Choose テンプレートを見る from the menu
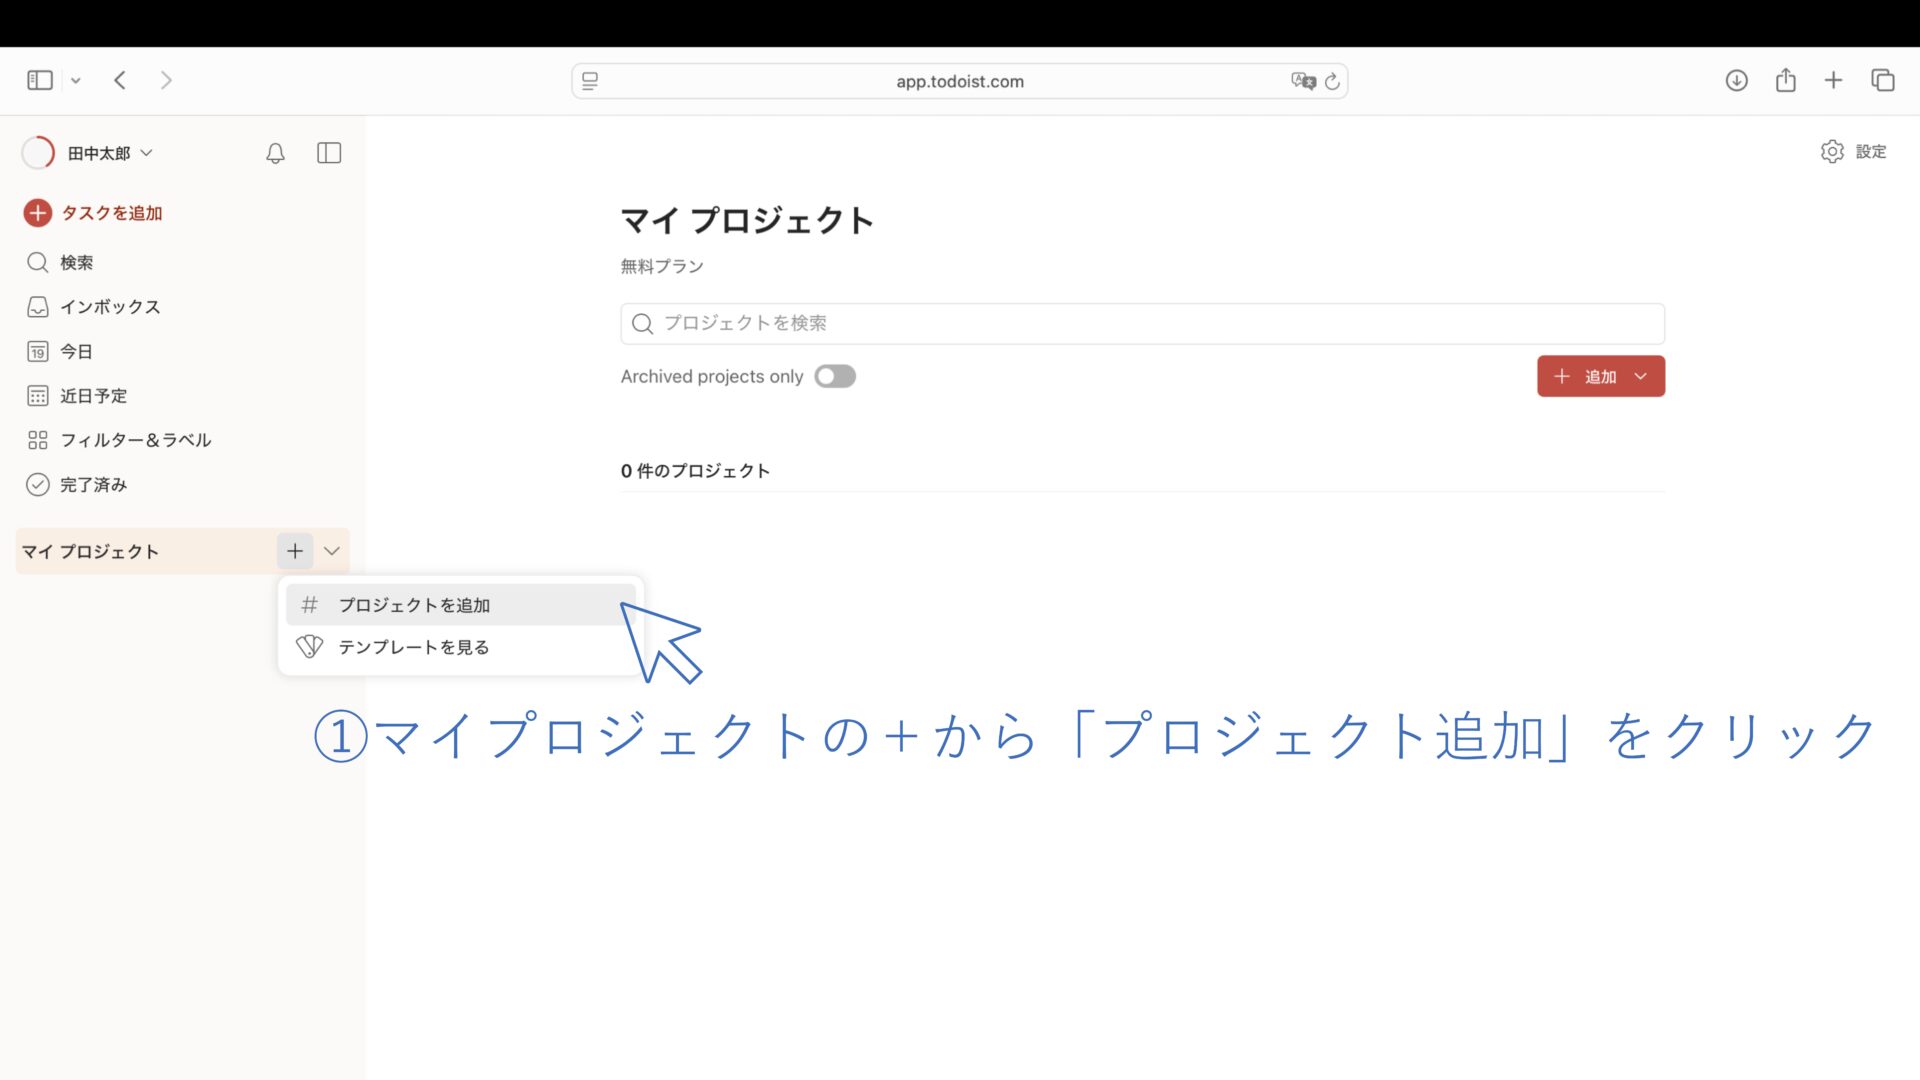 [x=412, y=646]
